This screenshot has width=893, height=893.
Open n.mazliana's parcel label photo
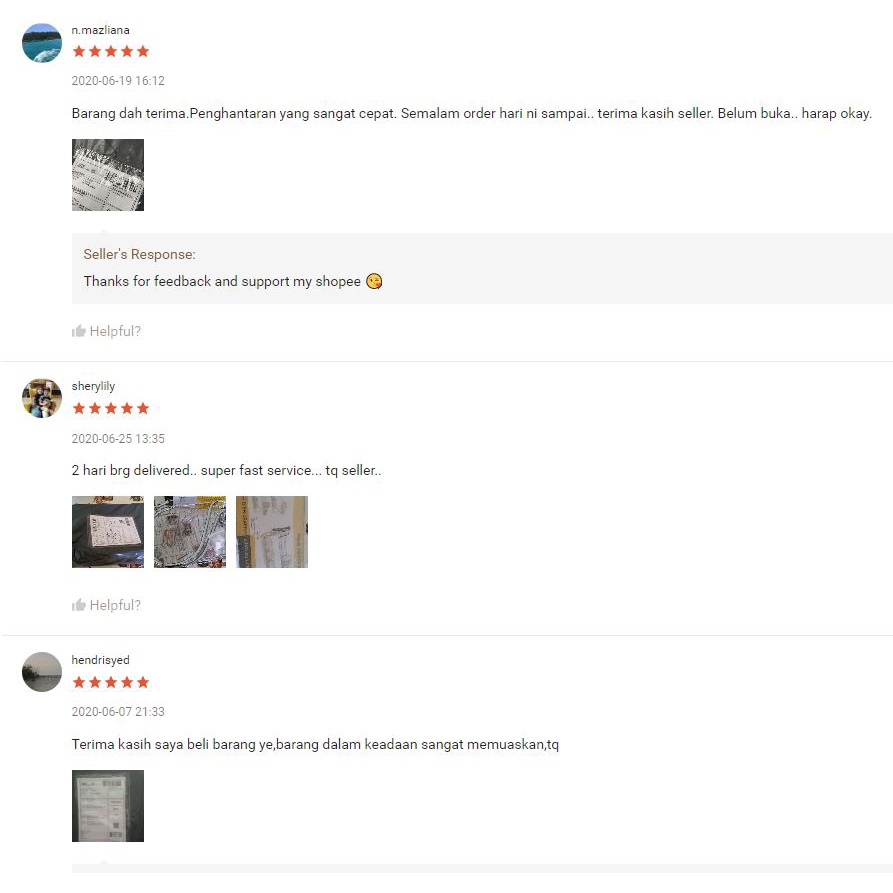tap(108, 175)
